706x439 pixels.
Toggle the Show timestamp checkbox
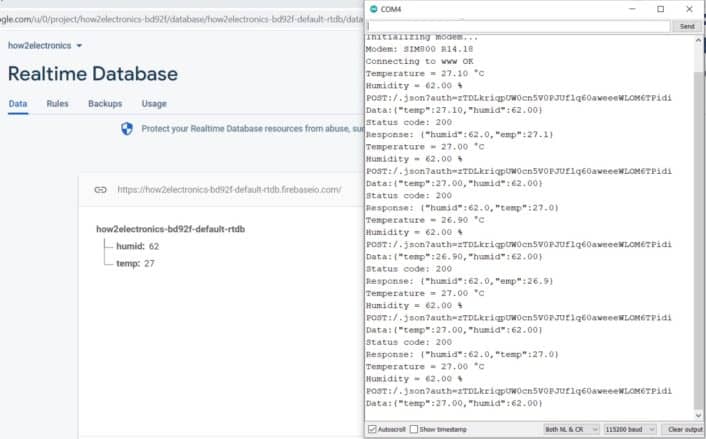pos(414,429)
